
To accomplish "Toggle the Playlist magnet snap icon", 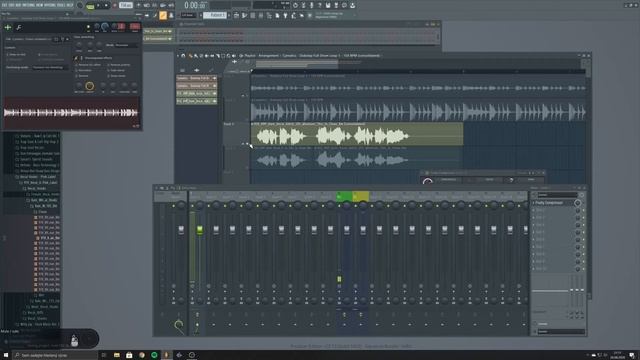I will (x=183, y=56).
